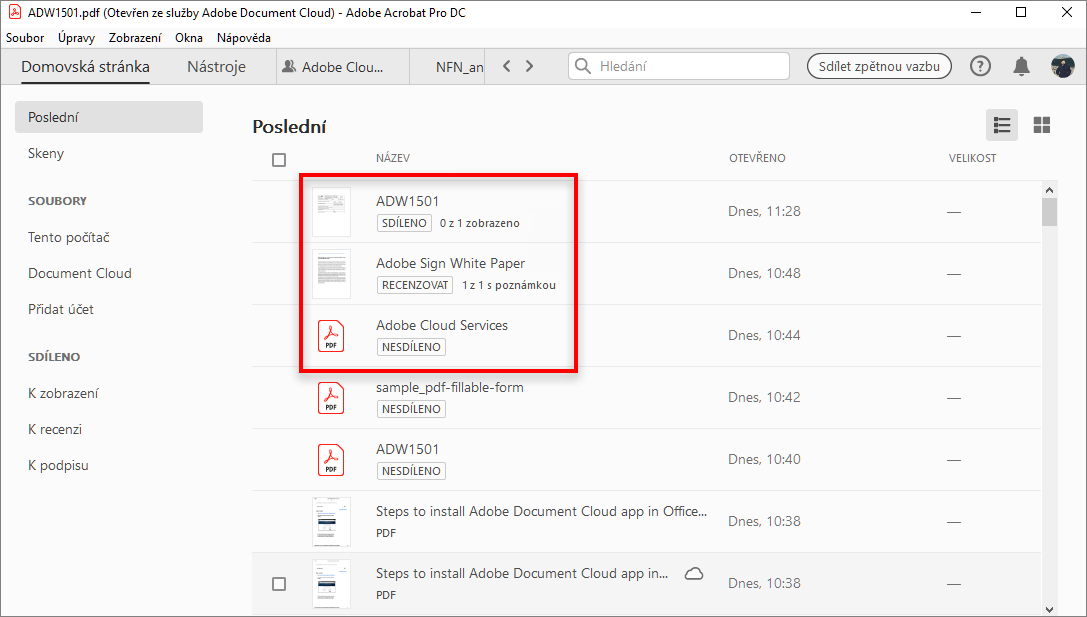Screen dimensions: 1087x617
Task: Click the 'Dnes, 10:48' opened time
Action: click(x=764, y=273)
